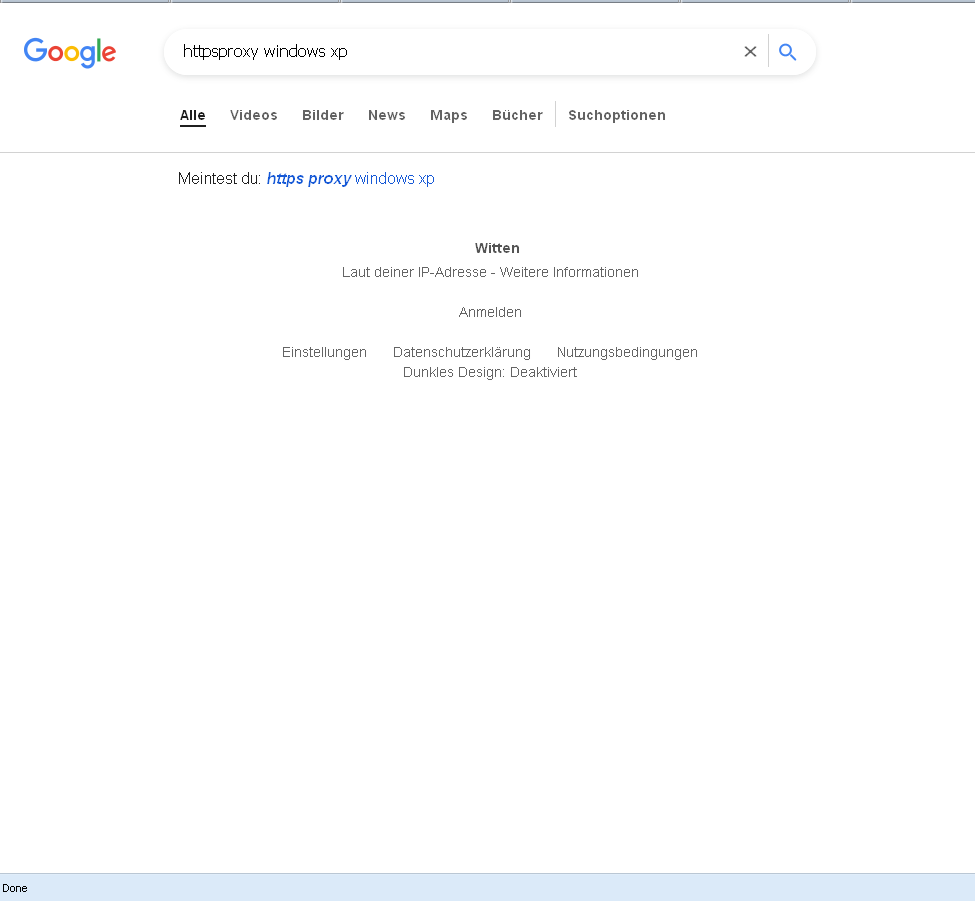The height and width of the screenshot is (901, 975).
Task: Open Weitere Informationen about the IP address location
Action: 569,272
